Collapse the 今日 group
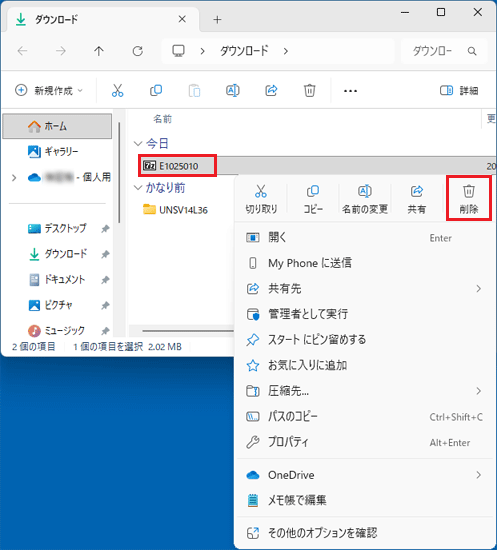The width and height of the screenshot is (497, 550). [x=138, y=143]
